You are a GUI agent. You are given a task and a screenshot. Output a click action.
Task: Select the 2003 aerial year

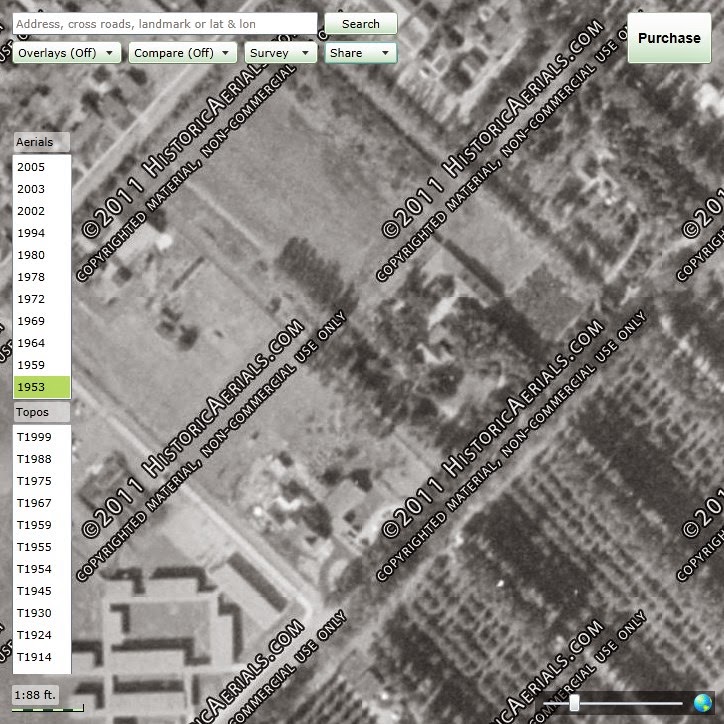pos(42,189)
